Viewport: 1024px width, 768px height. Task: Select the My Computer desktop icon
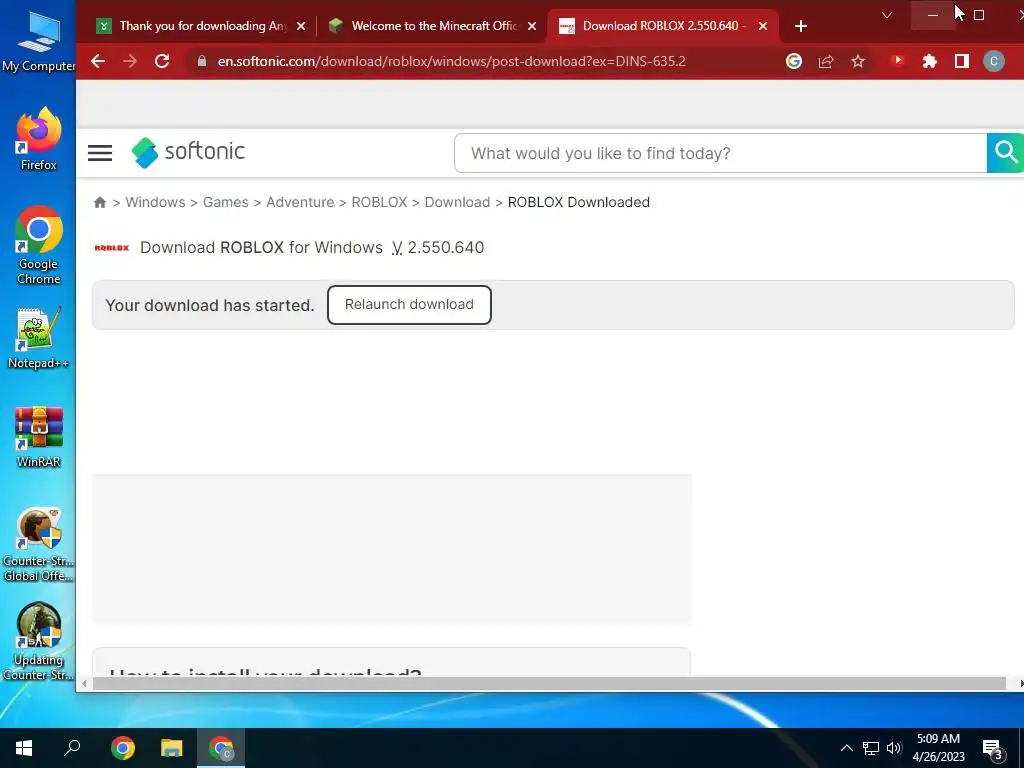tap(39, 40)
